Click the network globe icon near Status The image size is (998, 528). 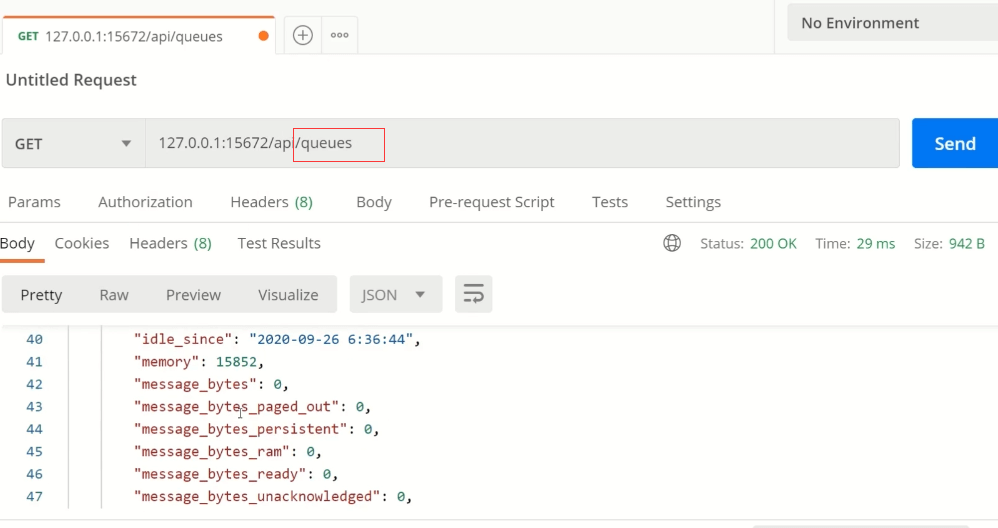pos(672,243)
